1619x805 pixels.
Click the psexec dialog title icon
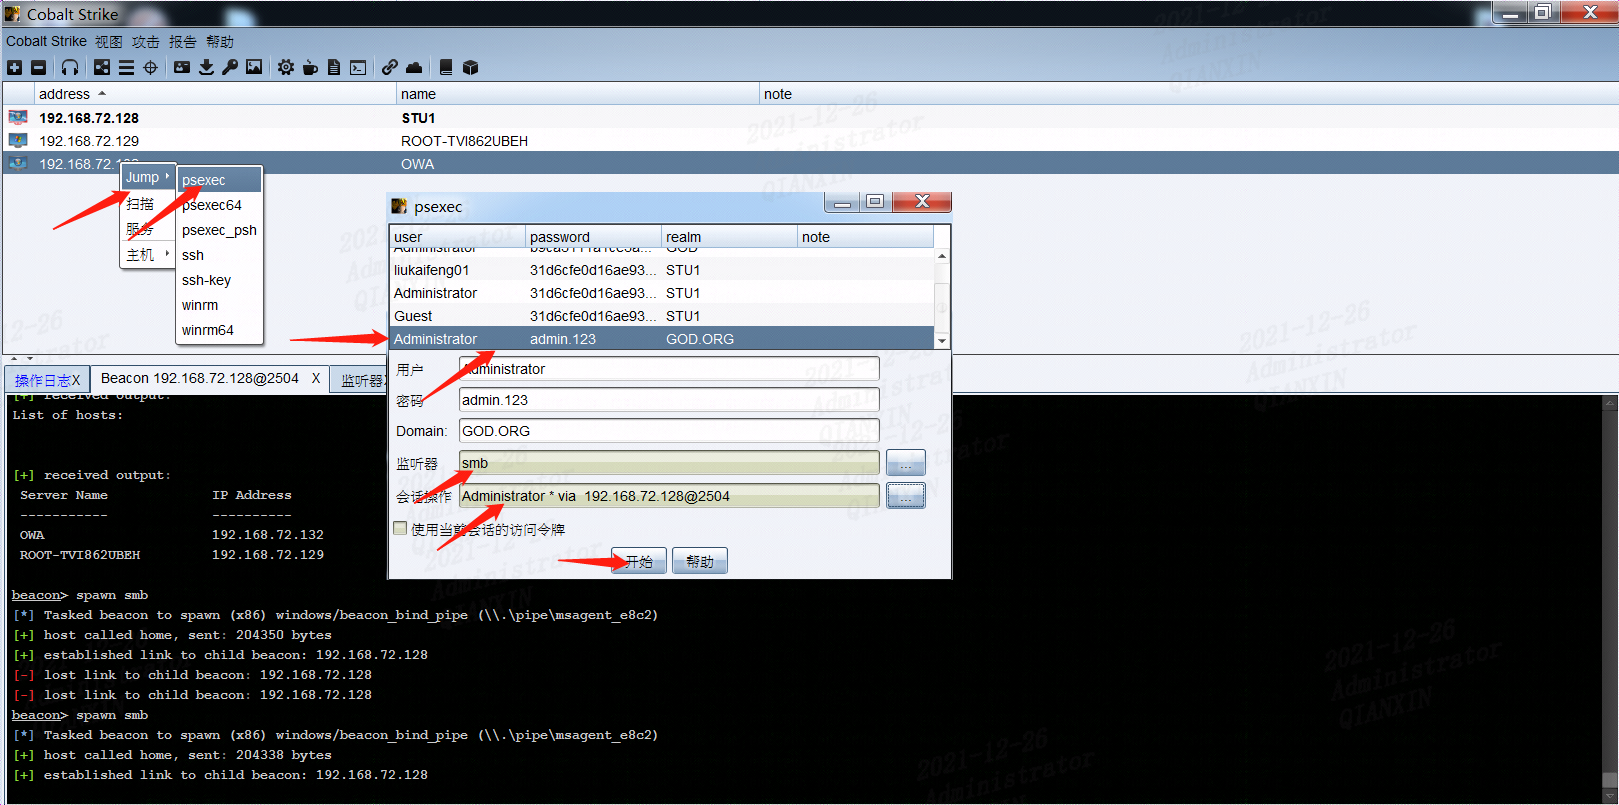pyautogui.click(x=399, y=206)
